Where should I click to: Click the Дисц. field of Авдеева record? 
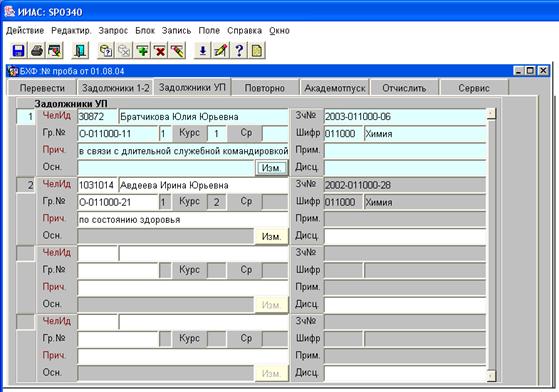click(405, 236)
